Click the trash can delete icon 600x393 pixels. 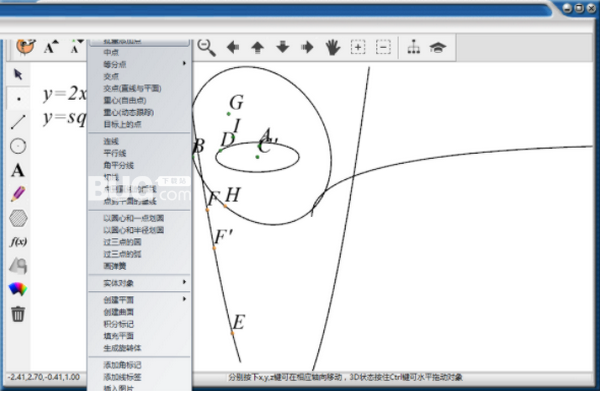pyautogui.click(x=18, y=314)
